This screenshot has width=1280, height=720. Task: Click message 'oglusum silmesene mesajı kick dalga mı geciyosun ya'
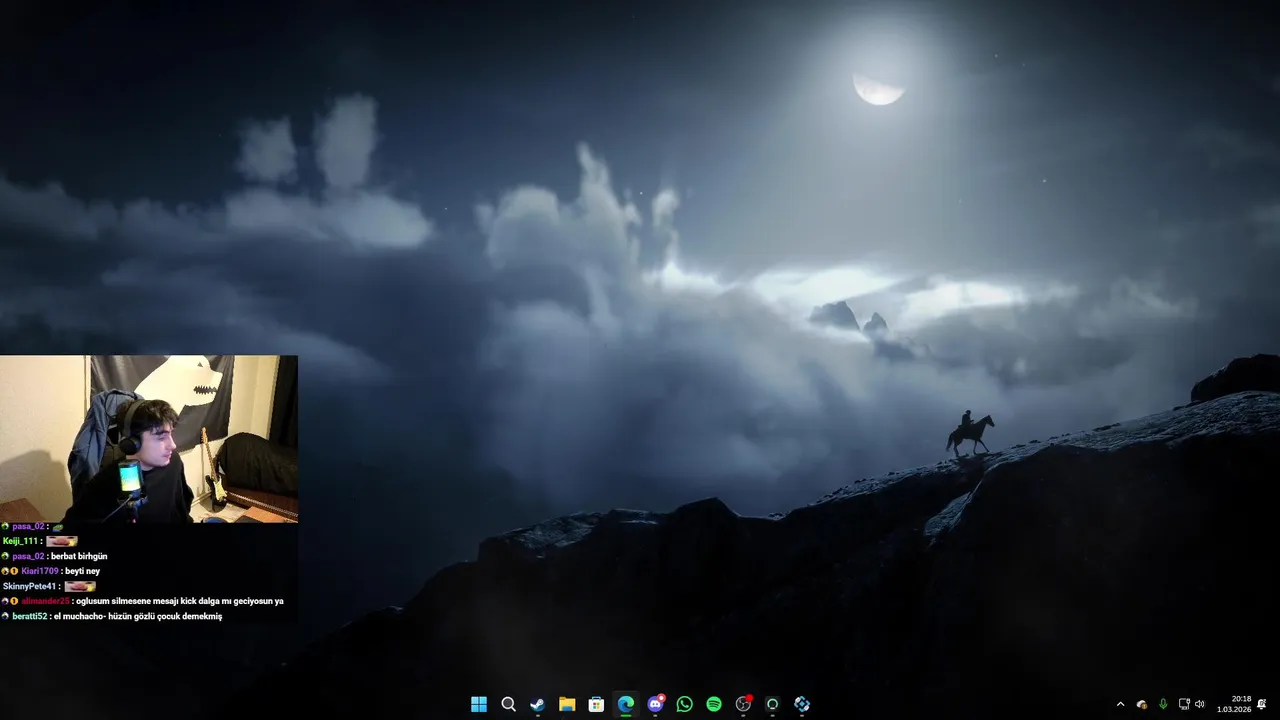point(180,601)
